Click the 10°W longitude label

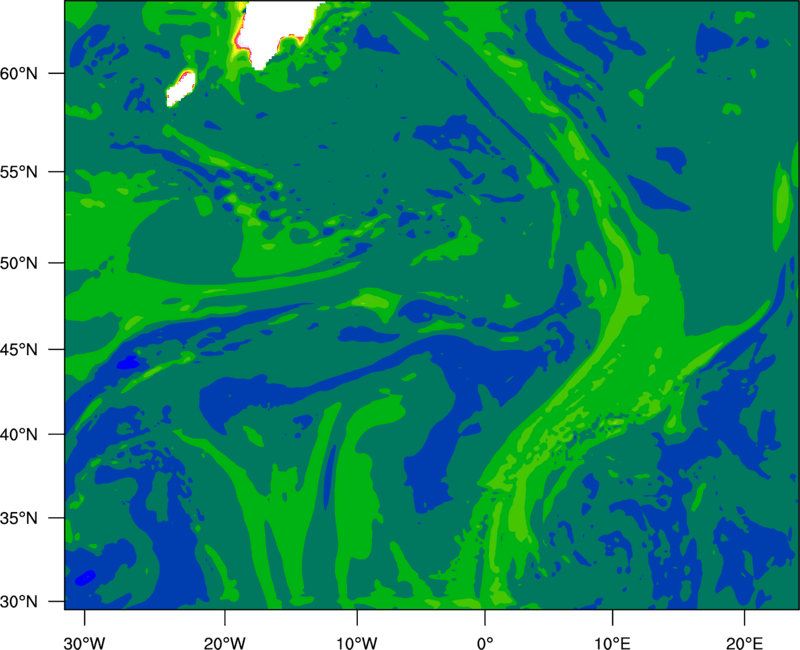pyautogui.click(x=357, y=643)
